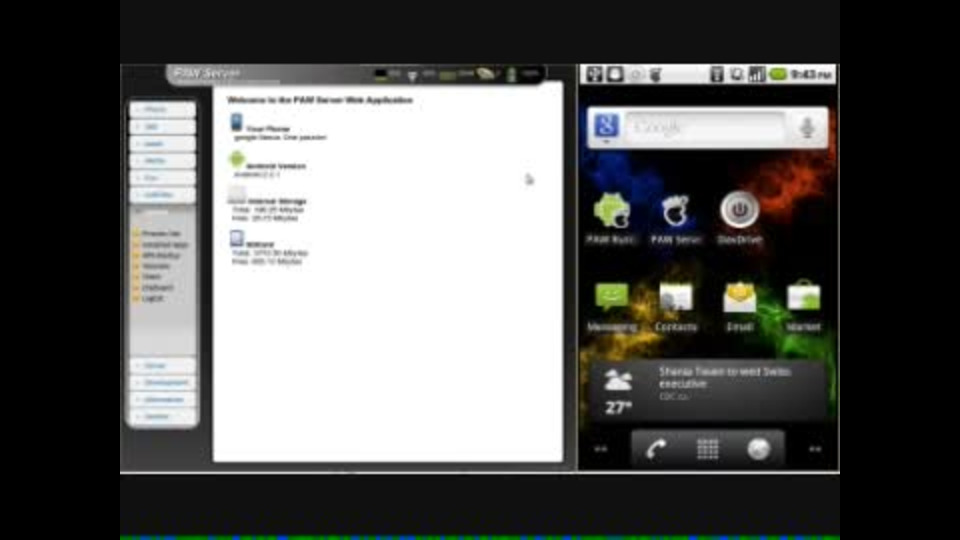Expand the Development menu section
The height and width of the screenshot is (540, 960).
(x=163, y=383)
